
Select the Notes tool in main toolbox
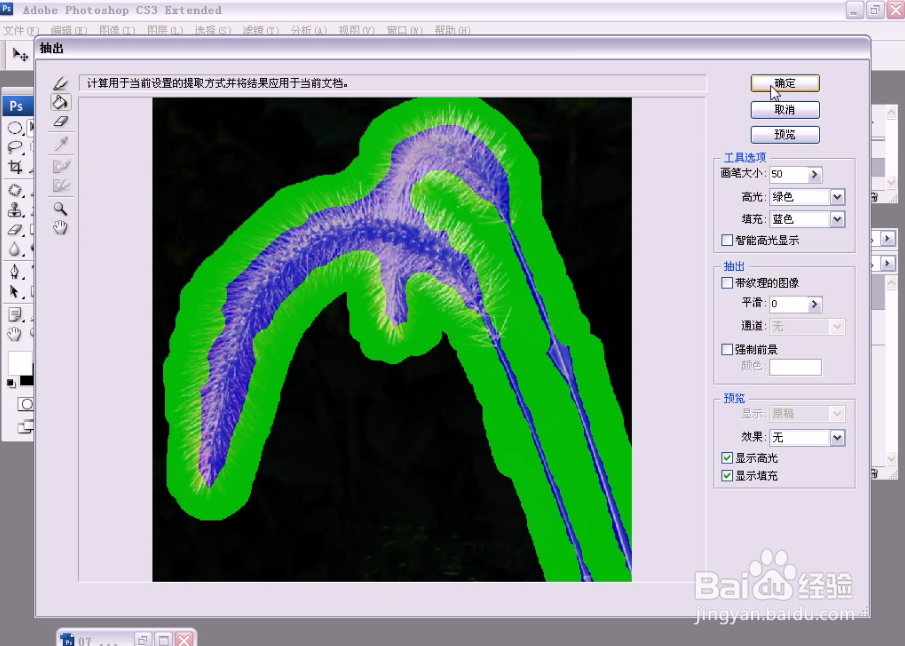point(15,314)
